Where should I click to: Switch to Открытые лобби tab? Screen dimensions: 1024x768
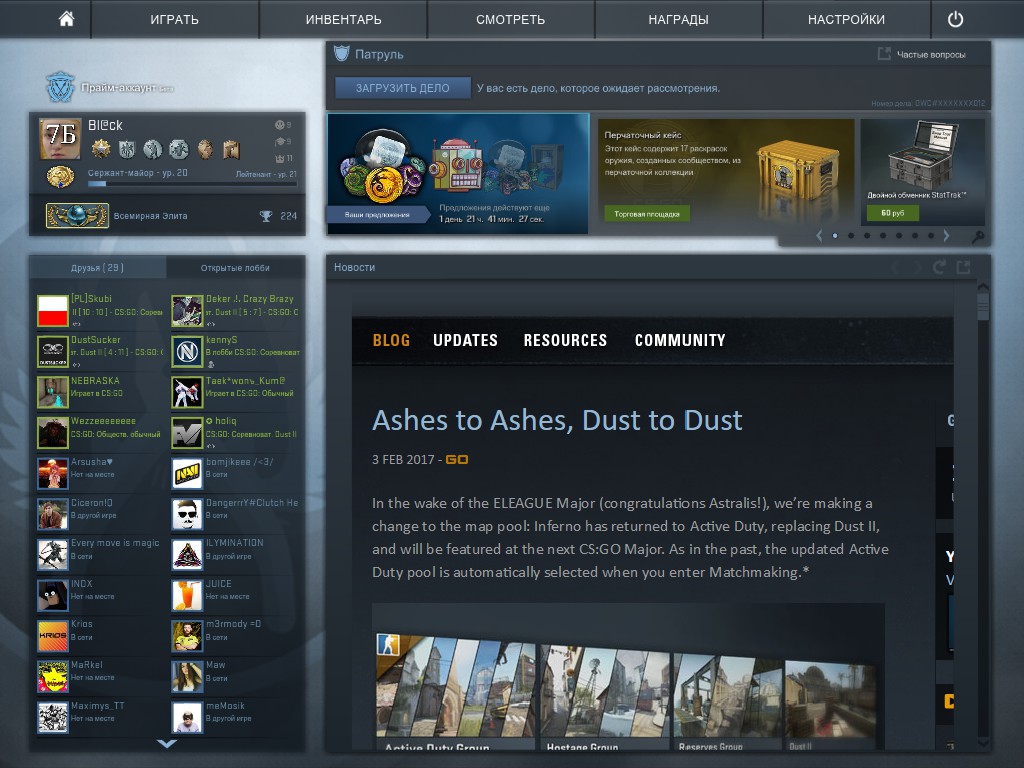click(x=235, y=268)
